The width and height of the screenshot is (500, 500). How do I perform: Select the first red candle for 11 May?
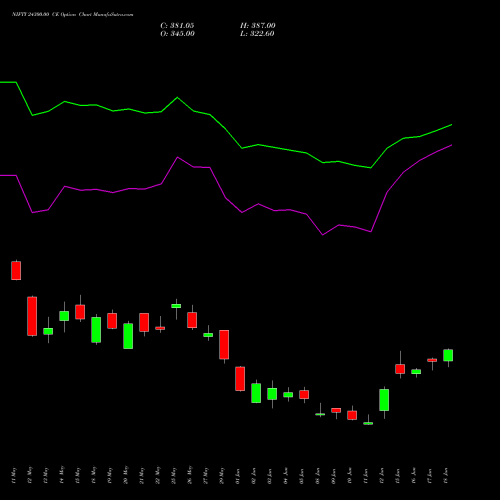click(16, 270)
